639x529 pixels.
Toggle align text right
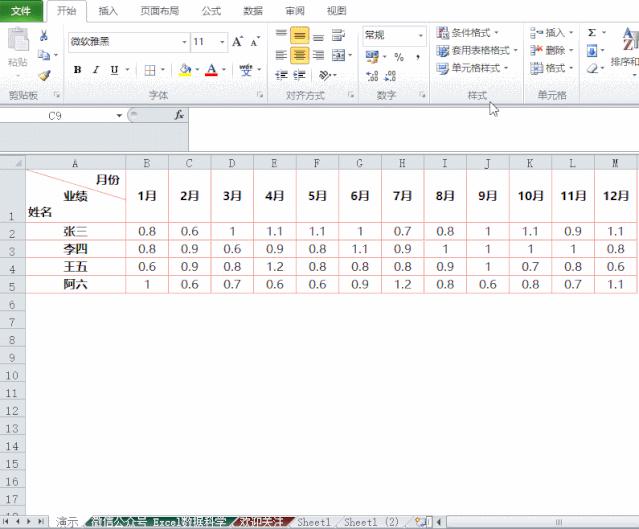[x=318, y=55]
